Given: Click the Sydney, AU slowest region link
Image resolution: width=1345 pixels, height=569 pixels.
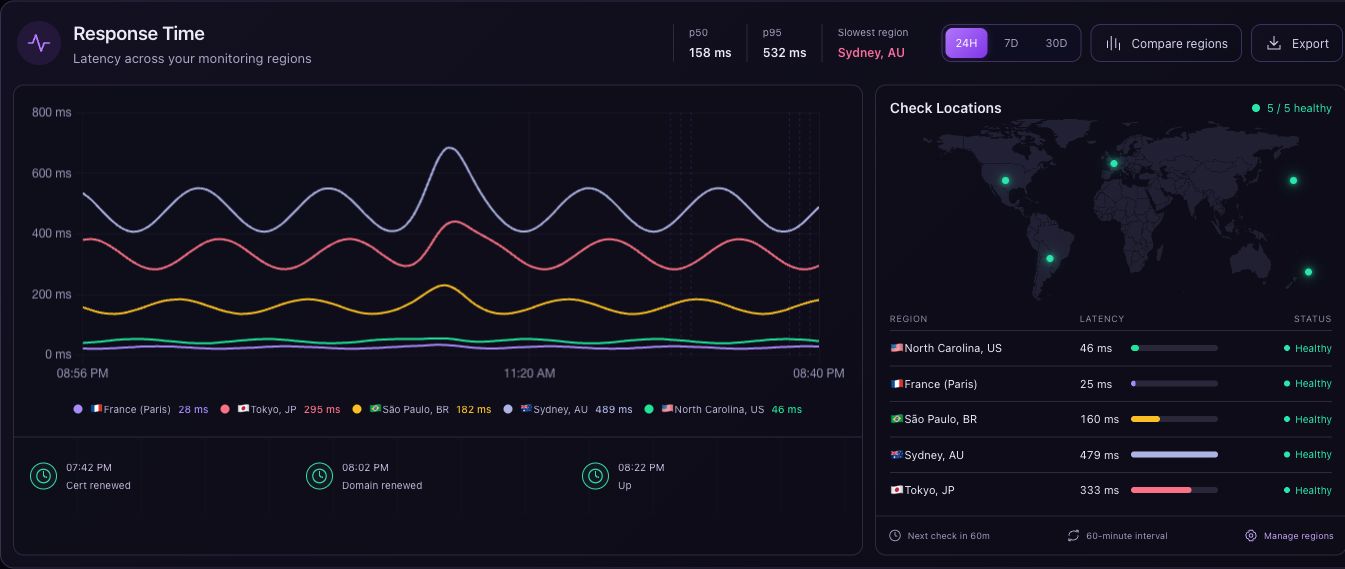Looking at the screenshot, I should click(x=871, y=53).
